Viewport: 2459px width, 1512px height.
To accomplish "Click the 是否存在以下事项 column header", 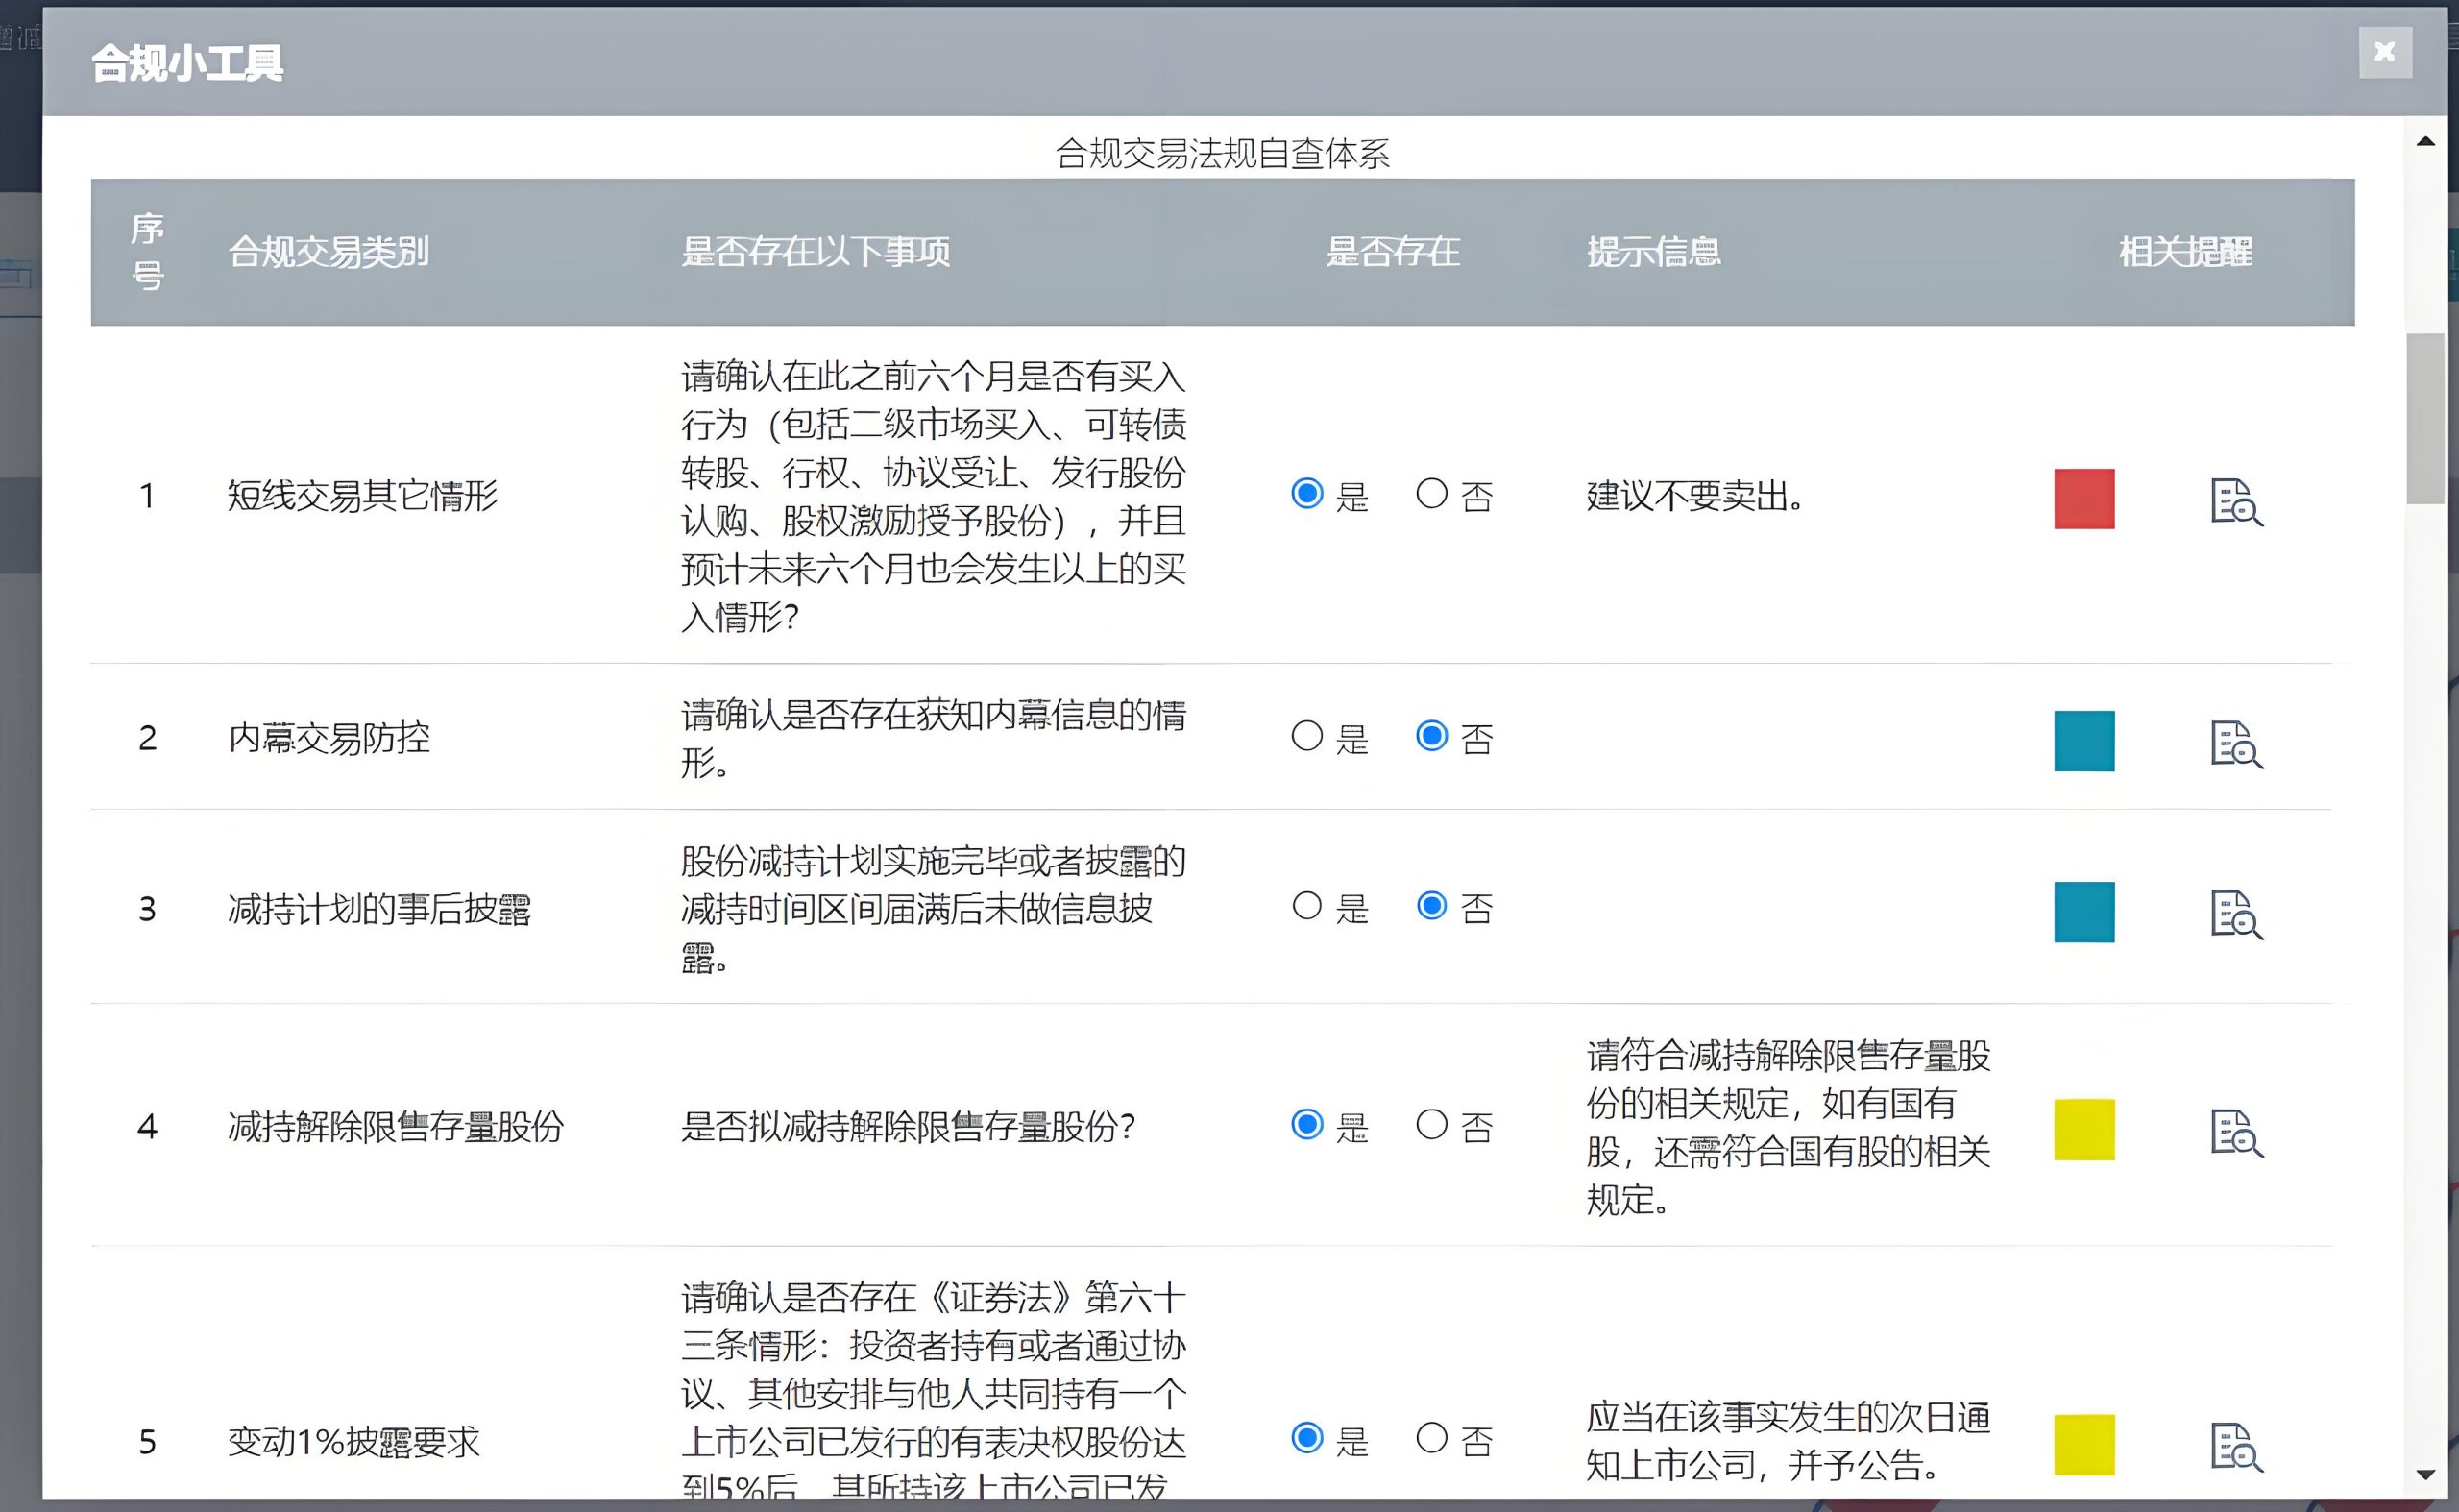I will pyautogui.click(x=816, y=252).
